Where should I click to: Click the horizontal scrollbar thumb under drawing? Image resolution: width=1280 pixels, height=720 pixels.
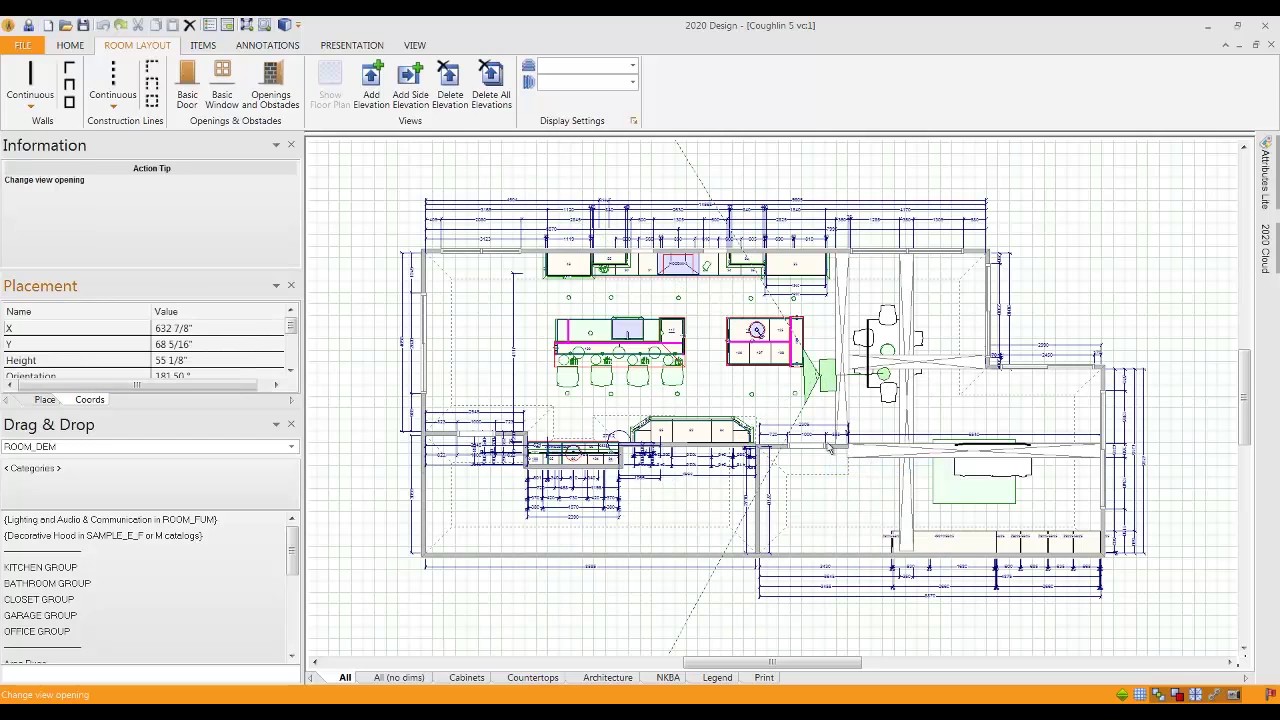tap(772, 662)
